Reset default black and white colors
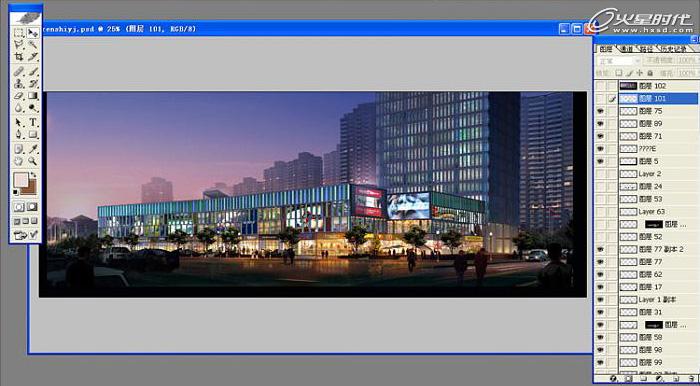Screen dimensions: 700x386 coord(16,192)
